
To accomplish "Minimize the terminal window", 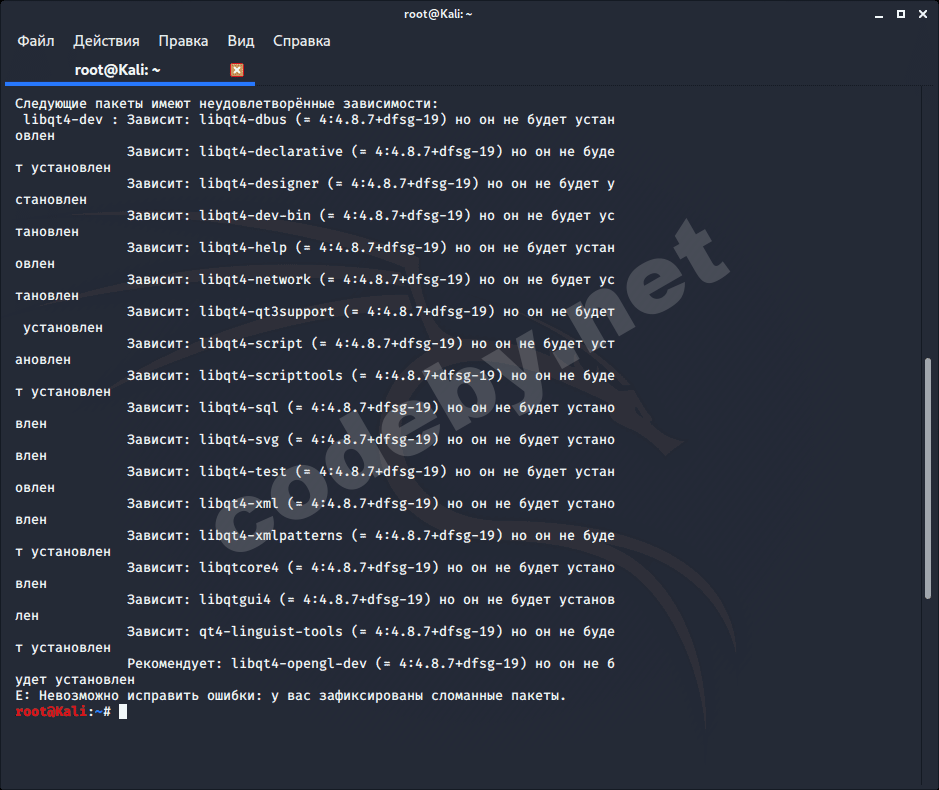I will 879,14.
